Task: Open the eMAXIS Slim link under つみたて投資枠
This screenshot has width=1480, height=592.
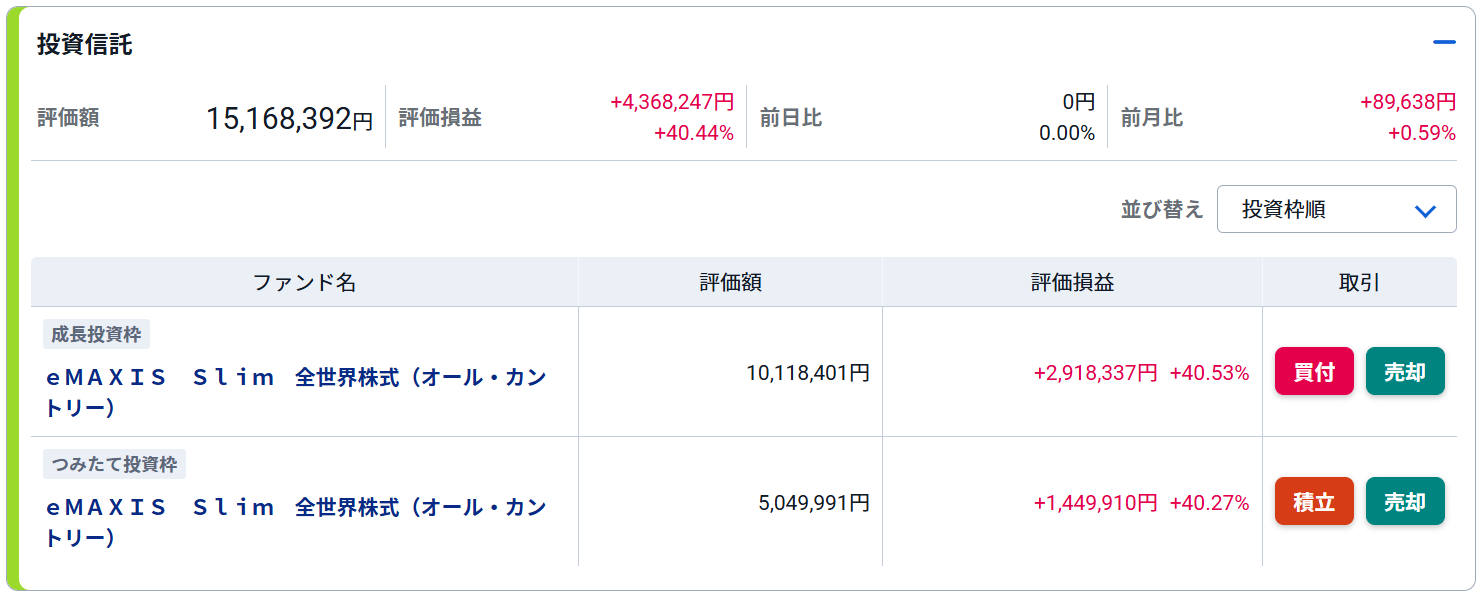Action: click(297, 522)
